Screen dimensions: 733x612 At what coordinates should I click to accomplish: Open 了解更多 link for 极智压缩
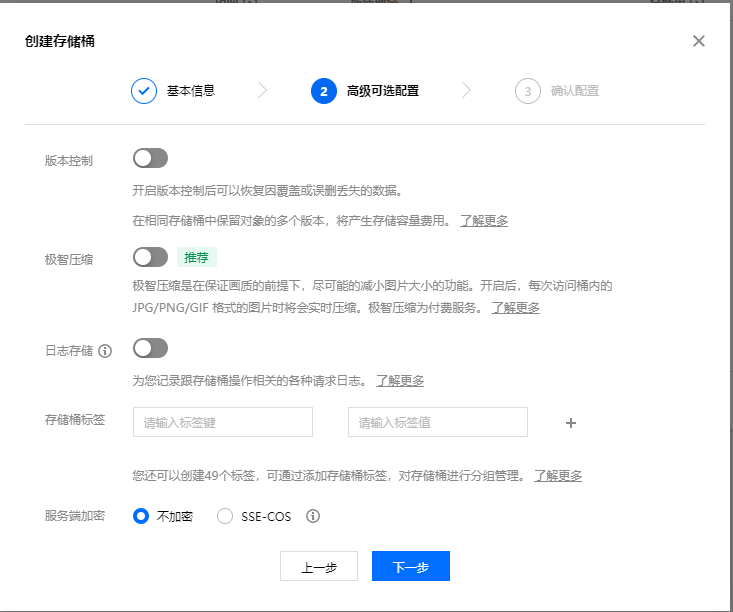point(516,308)
